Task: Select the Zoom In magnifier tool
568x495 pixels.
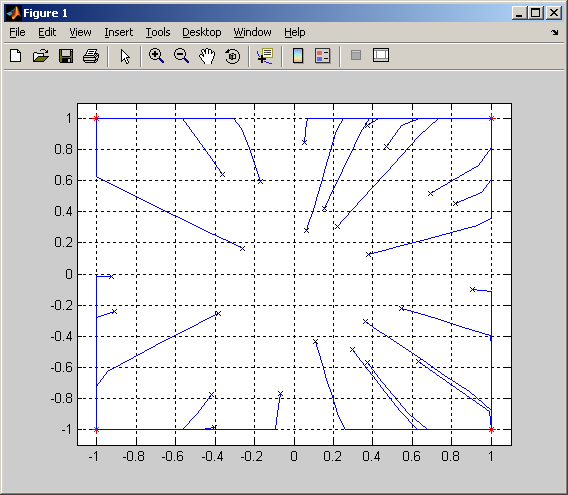Action: pyautogui.click(x=156, y=56)
